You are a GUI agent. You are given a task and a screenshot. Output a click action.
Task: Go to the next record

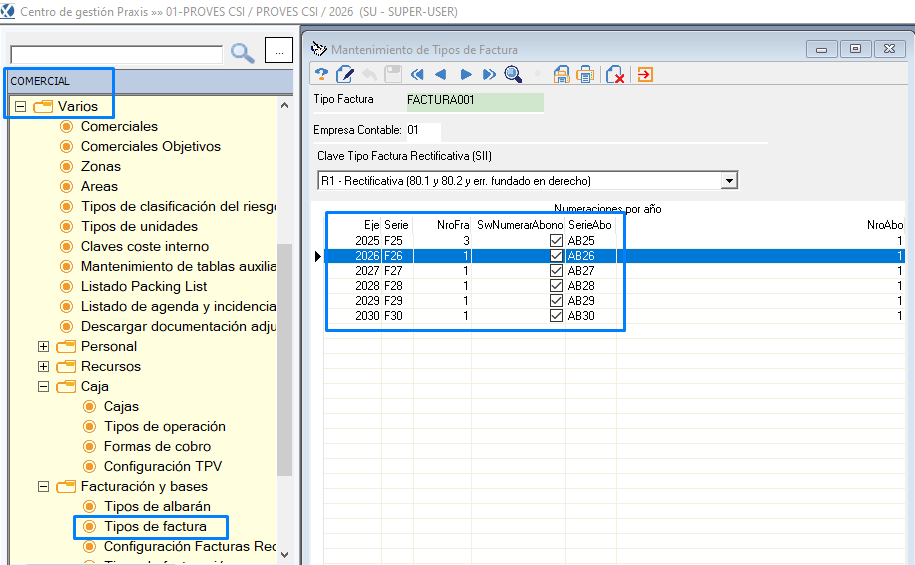pos(466,75)
